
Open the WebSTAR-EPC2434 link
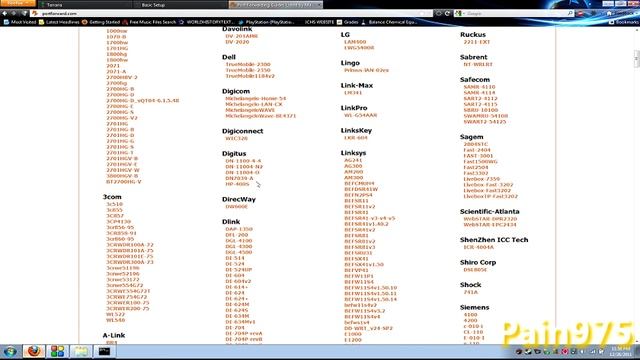[490, 224]
